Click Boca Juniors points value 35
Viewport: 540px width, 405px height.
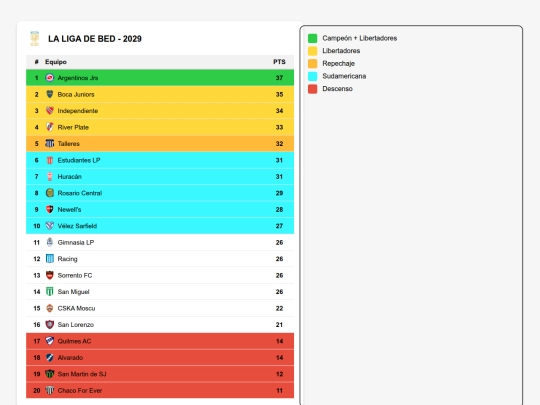pyautogui.click(x=279, y=94)
